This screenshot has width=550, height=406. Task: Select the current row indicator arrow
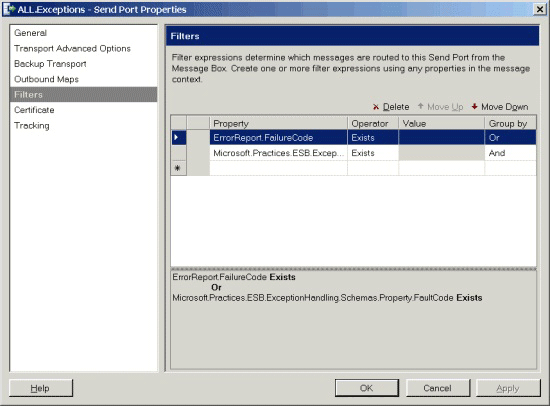tap(176, 138)
